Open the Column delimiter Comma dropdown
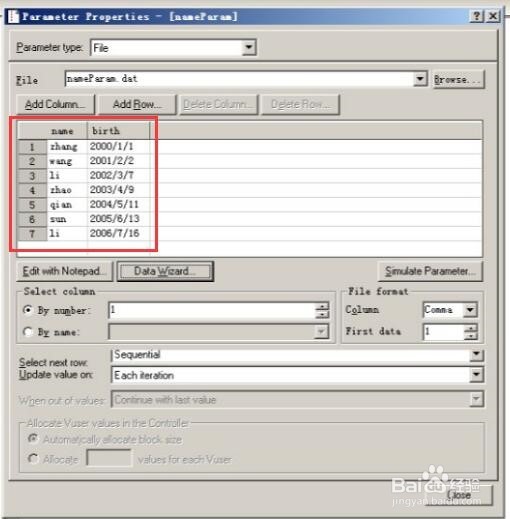The image size is (510, 519). pos(470,310)
